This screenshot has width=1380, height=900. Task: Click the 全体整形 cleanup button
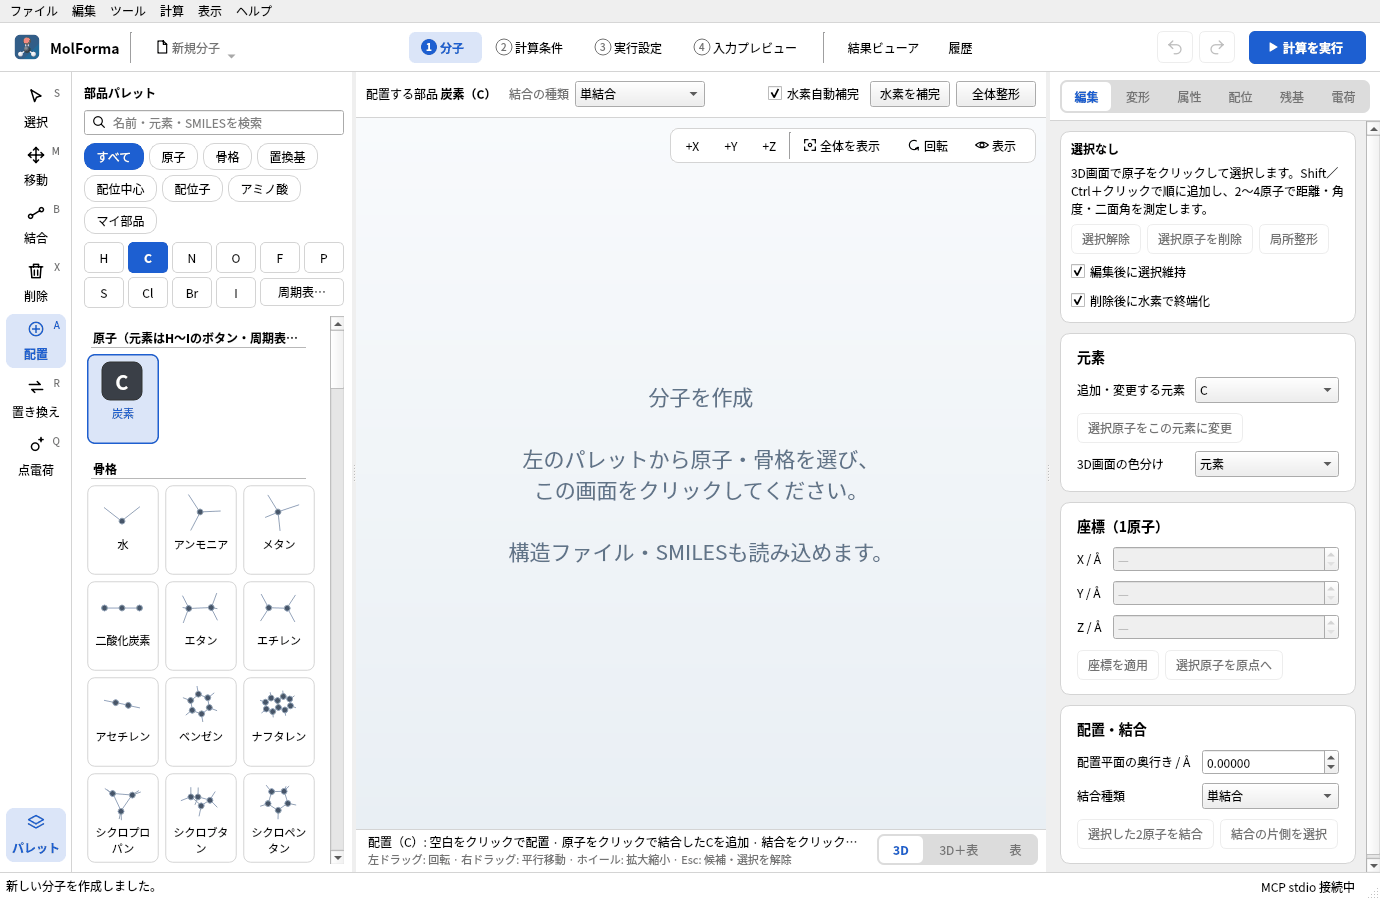click(996, 94)
